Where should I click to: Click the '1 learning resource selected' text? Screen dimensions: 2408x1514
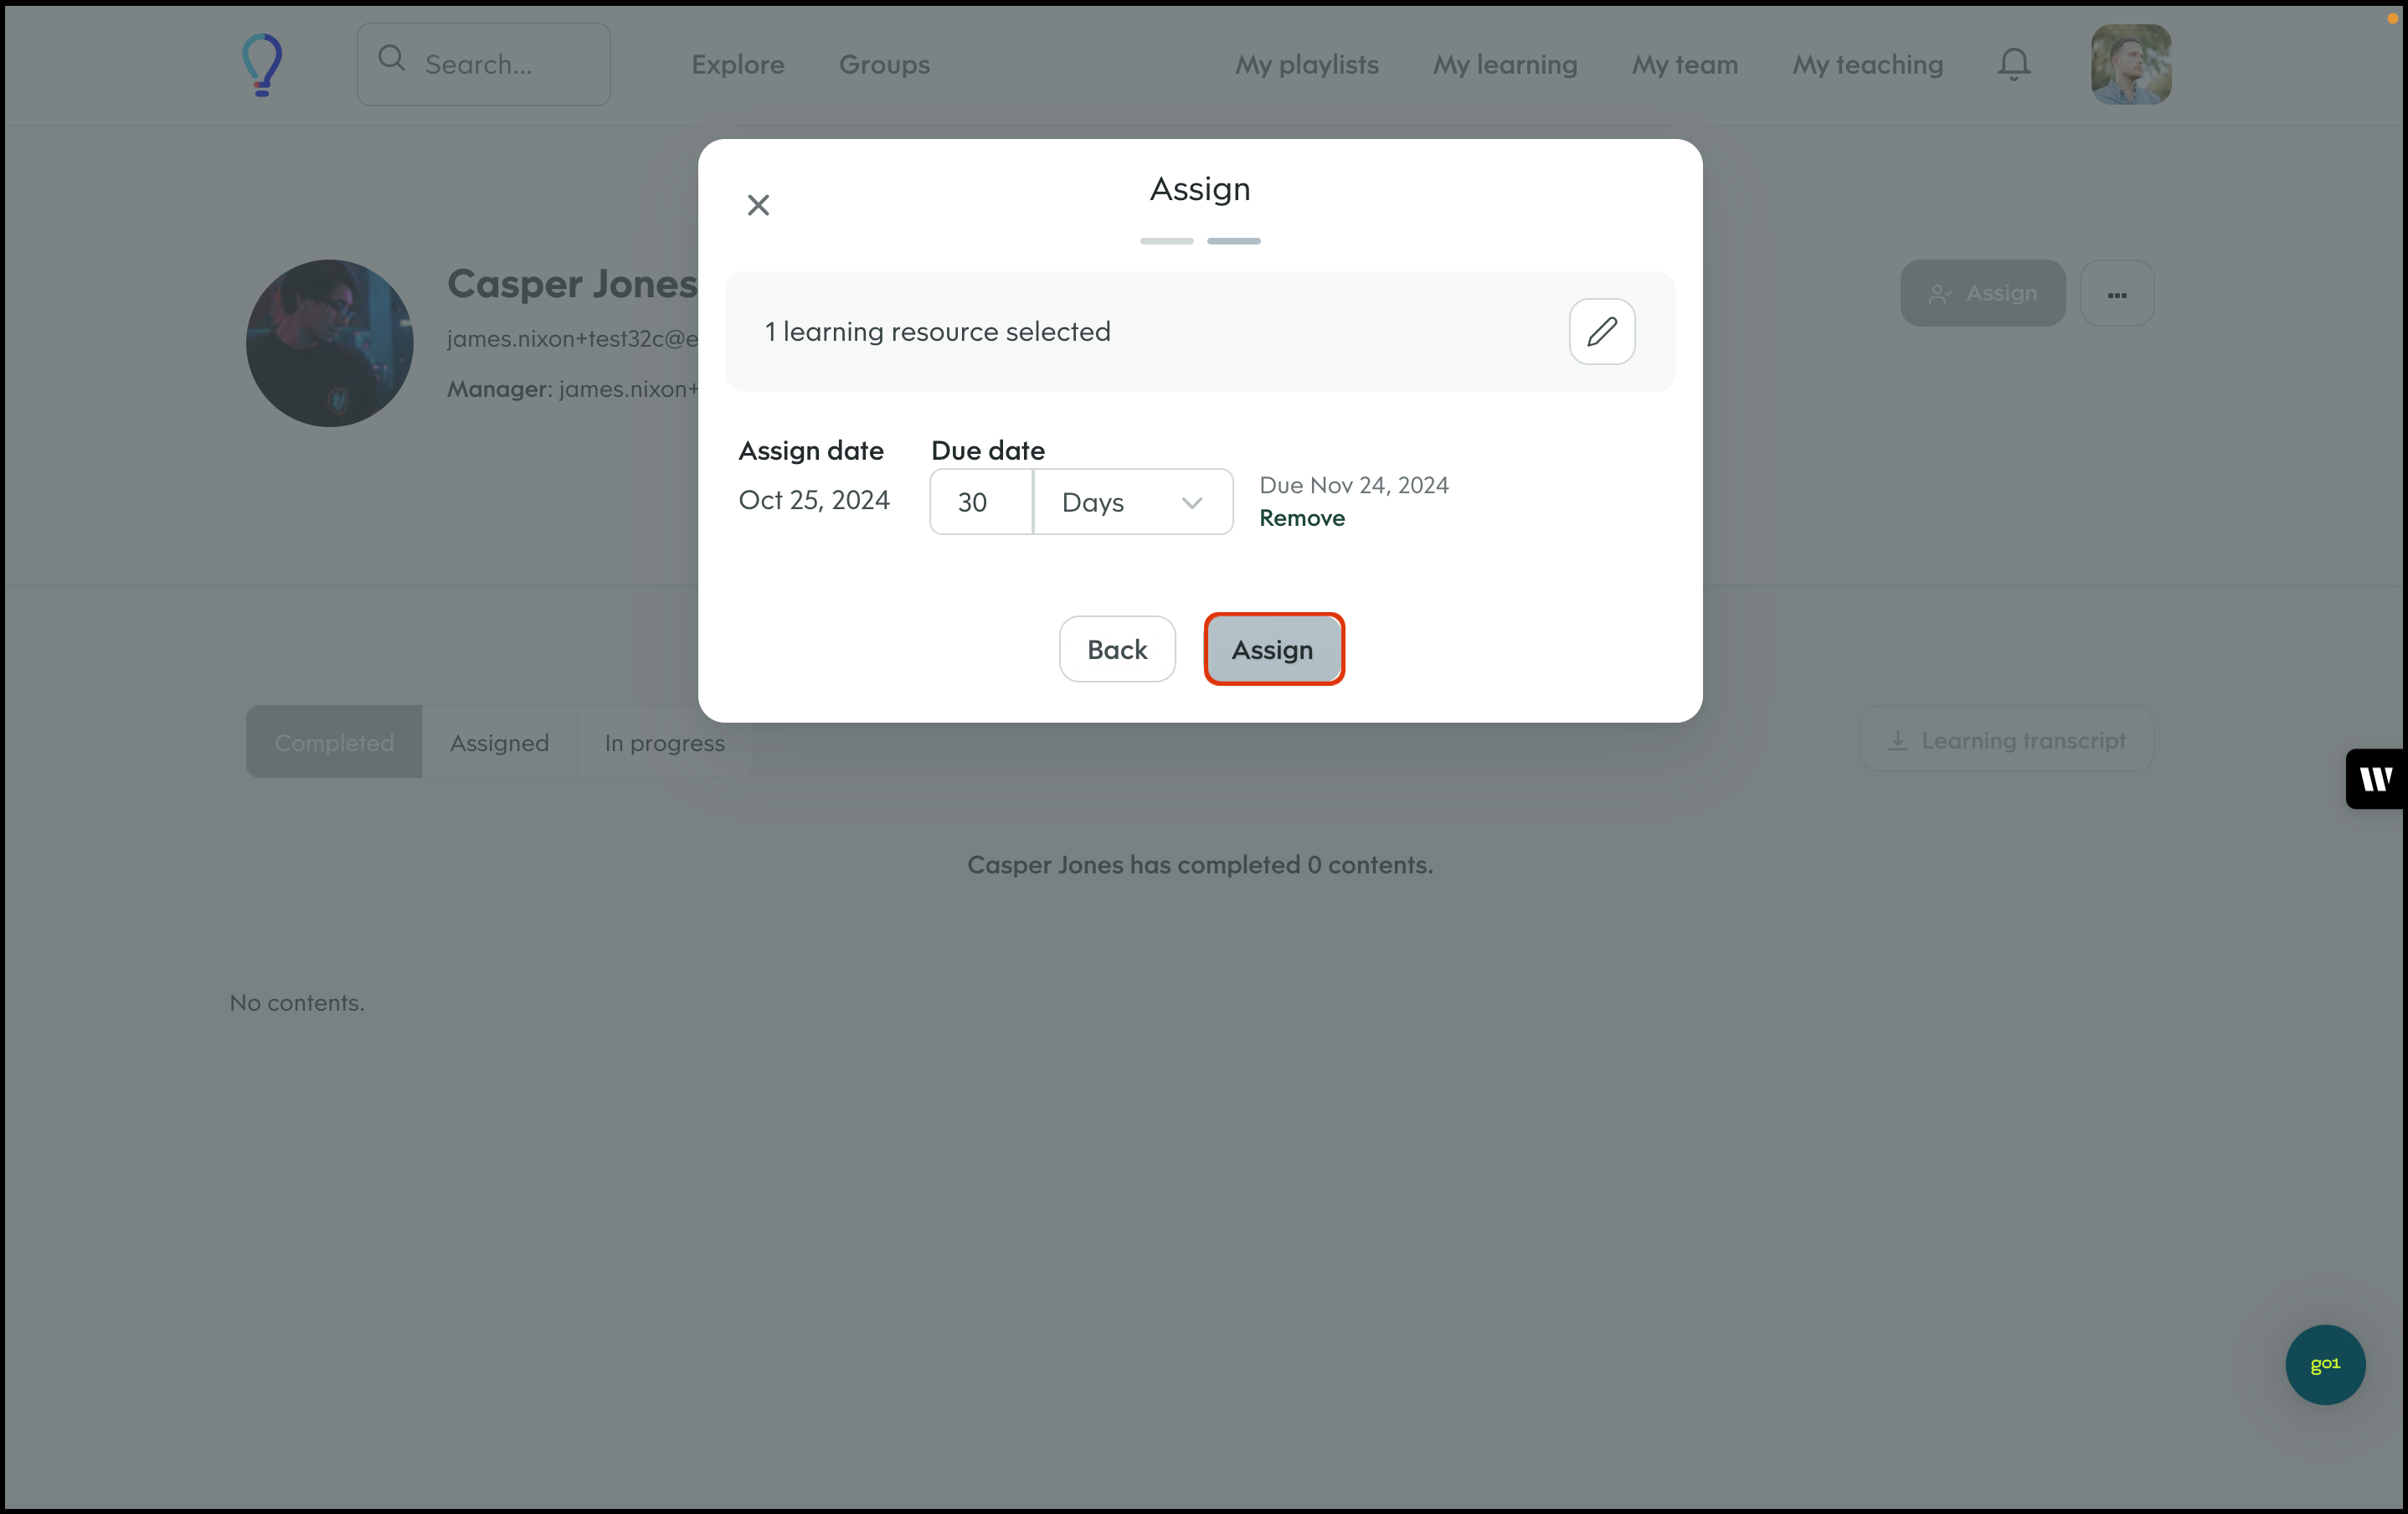pyautogui.click(x=938, y=331)
